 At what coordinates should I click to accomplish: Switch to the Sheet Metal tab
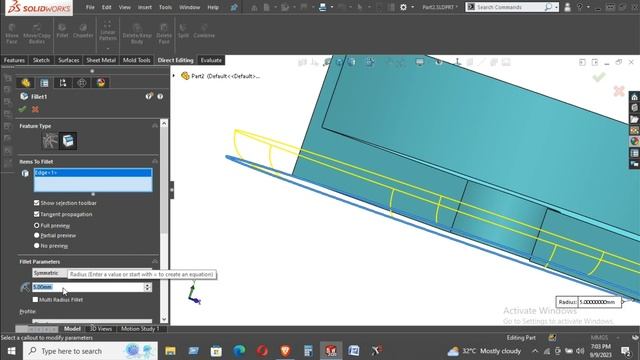pos(101,60)
